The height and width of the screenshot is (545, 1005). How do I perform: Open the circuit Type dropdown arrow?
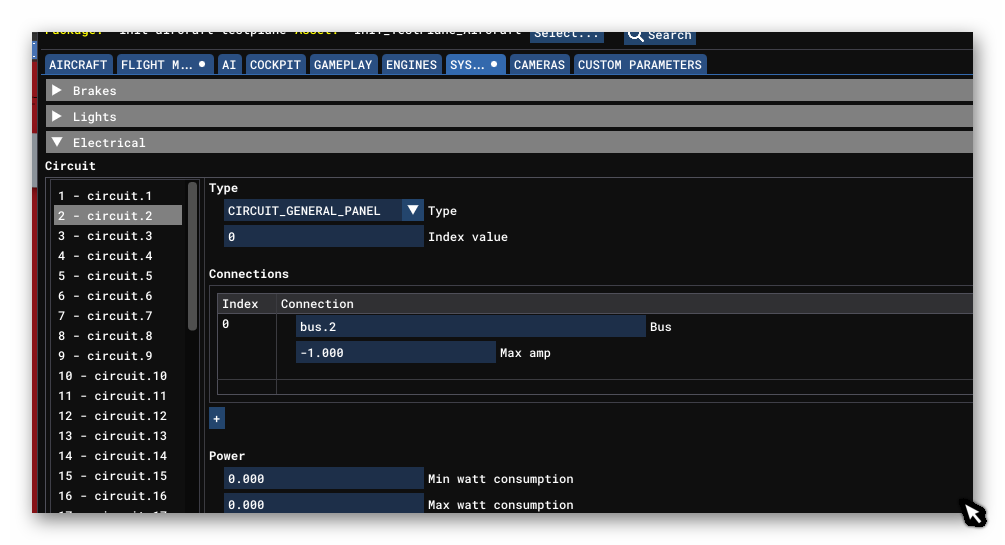click(x=413, y=210)
